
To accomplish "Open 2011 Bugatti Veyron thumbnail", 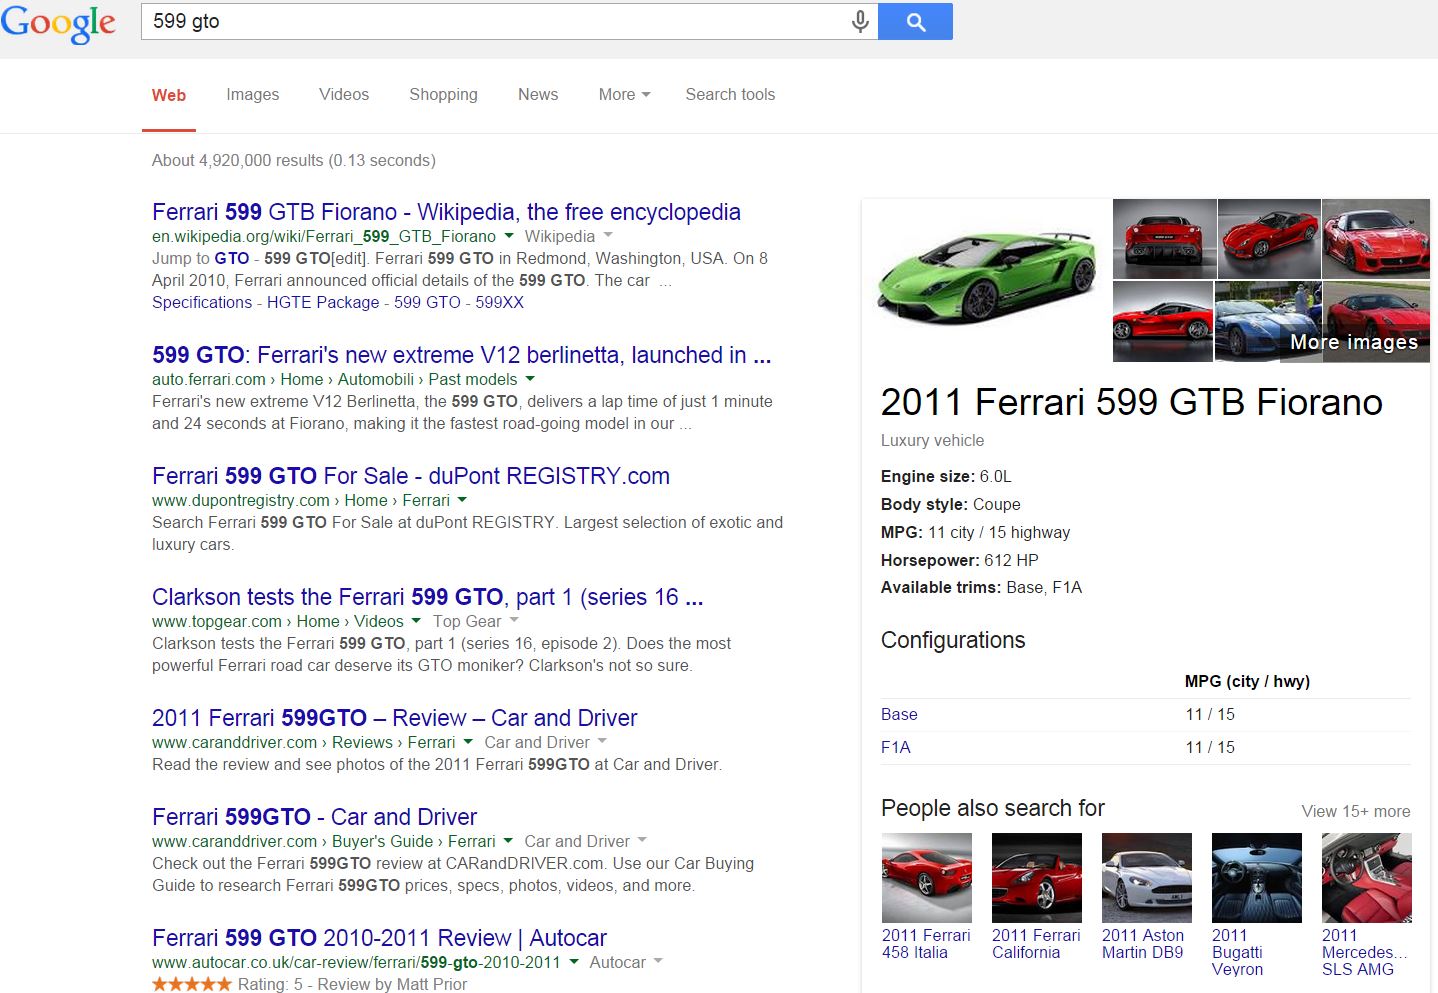I will [1256, 878].
